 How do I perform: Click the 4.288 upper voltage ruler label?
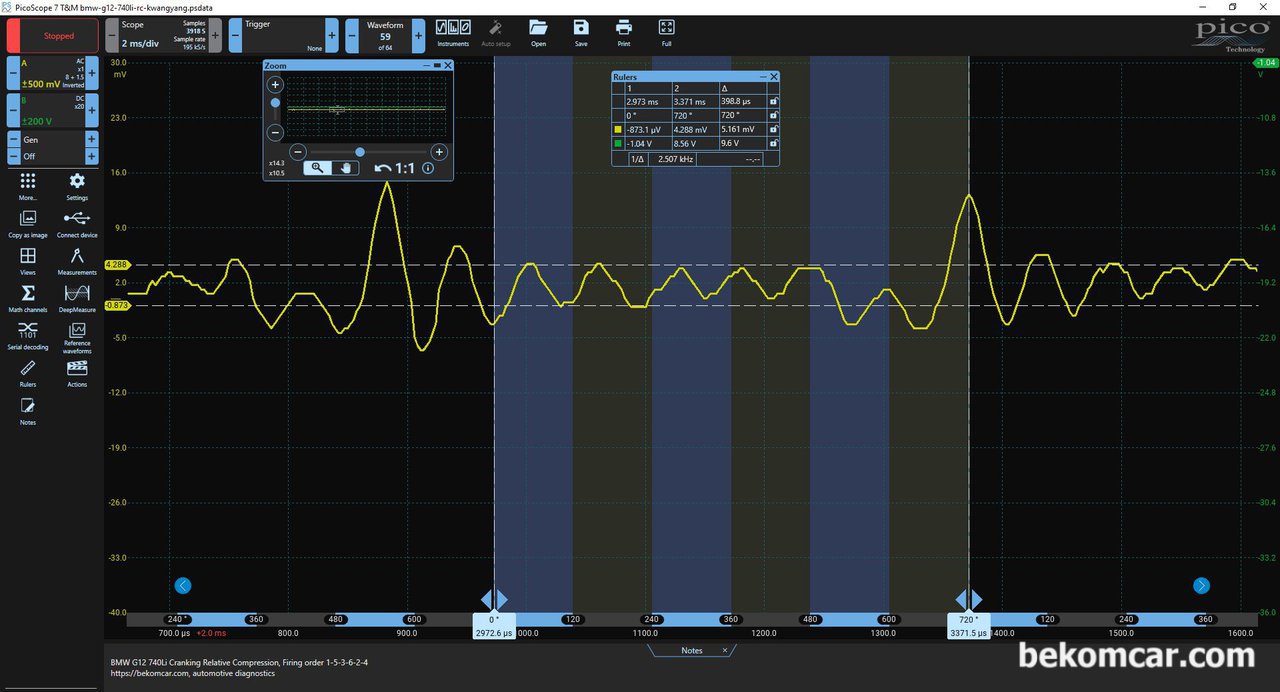pos(117,265)
